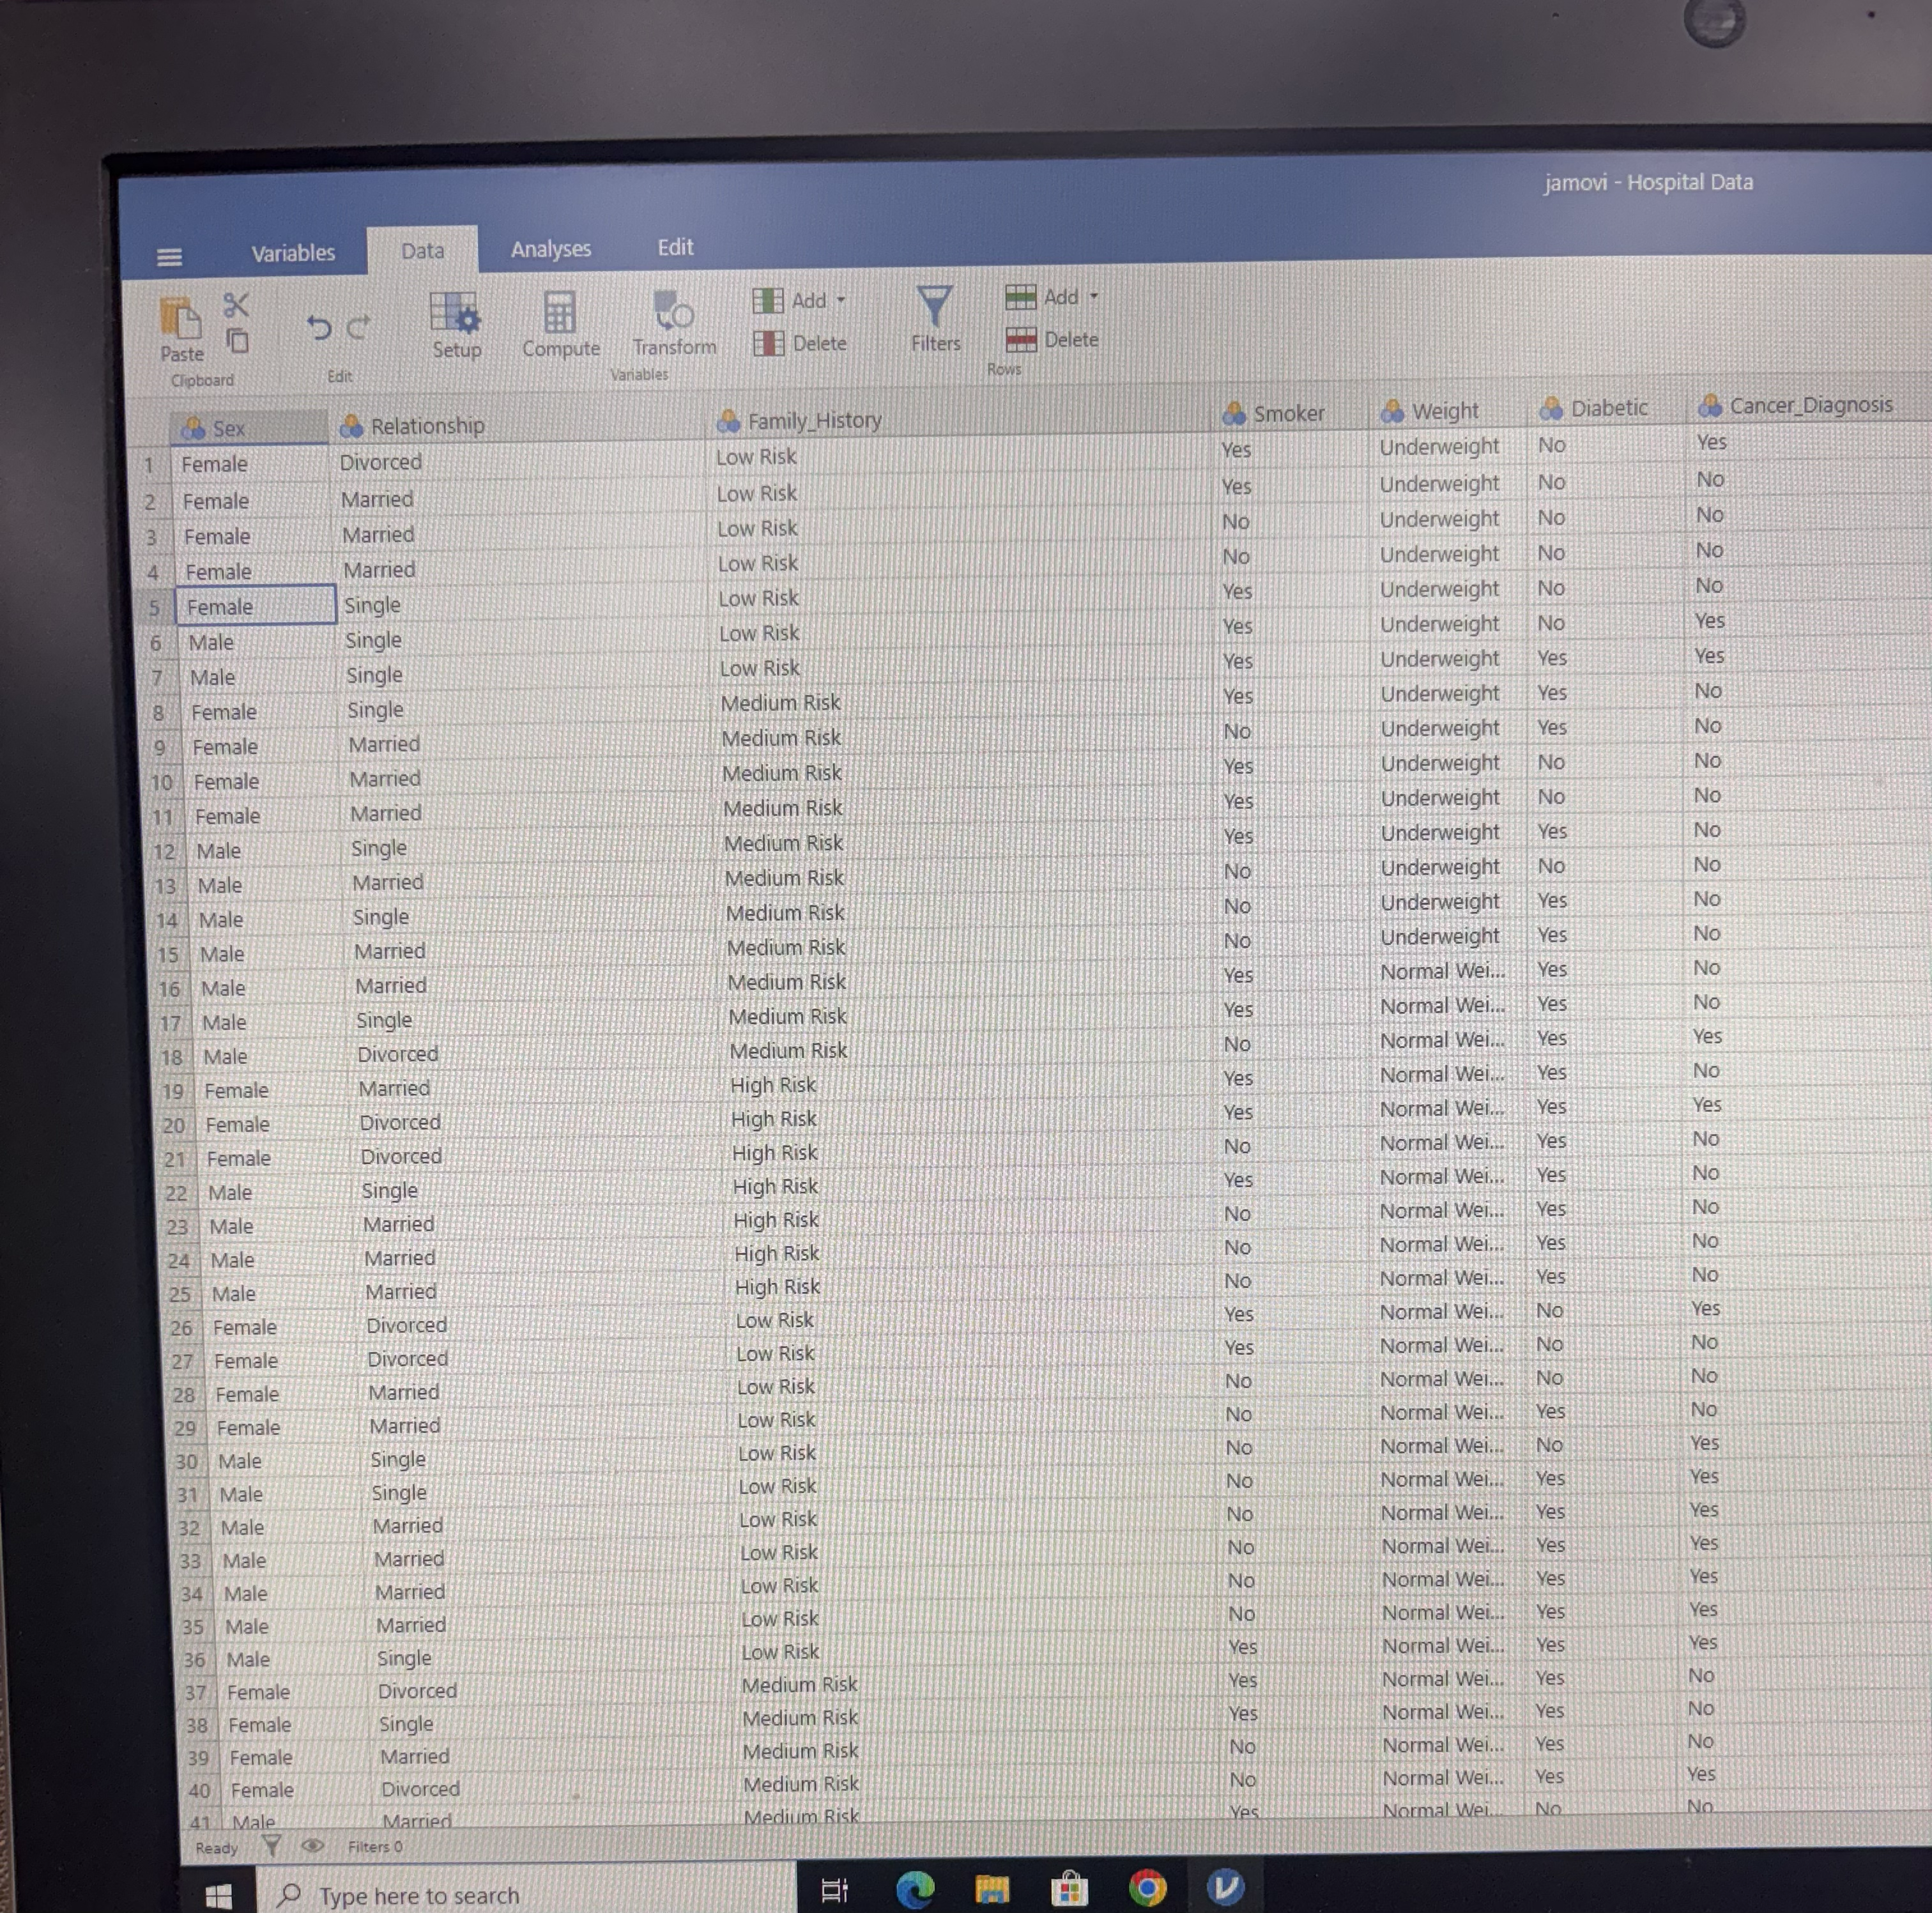Click the Copy icon below the scissors
1932x1913 pixels.
(237, 341)
